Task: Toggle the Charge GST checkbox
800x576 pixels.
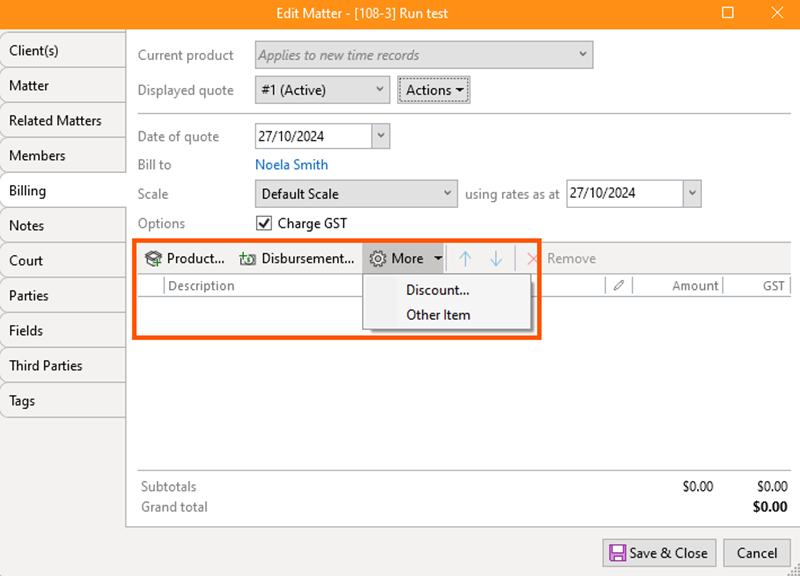Action: 265,224
